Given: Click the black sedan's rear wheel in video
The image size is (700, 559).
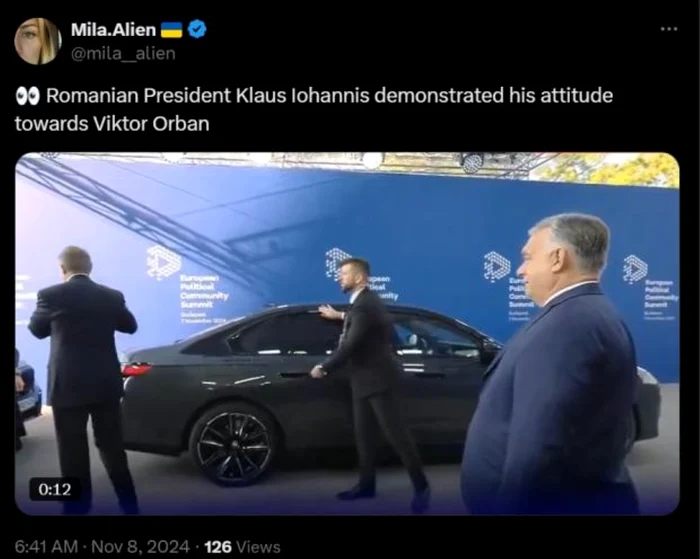Looking at the screenshot, I should coord(234,445).
